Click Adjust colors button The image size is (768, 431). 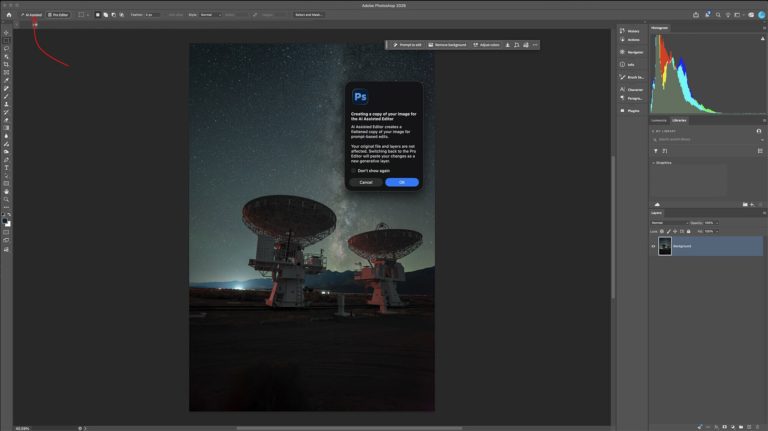point(486,45)
